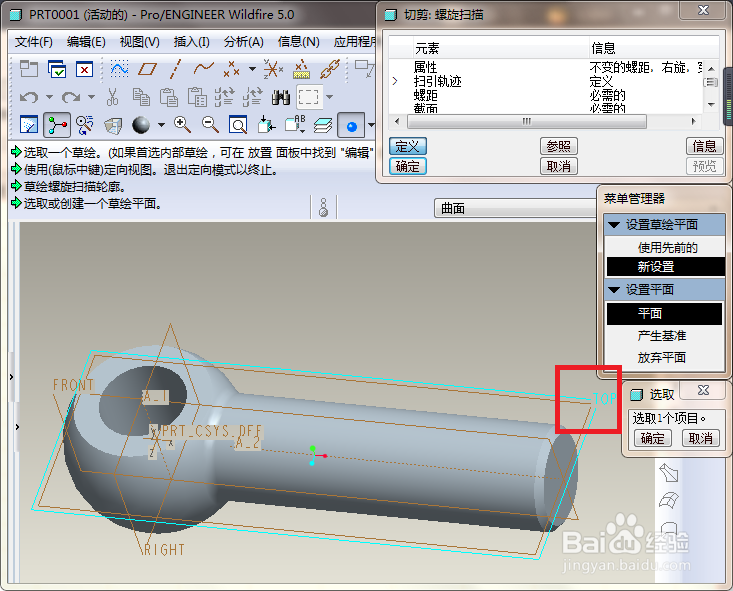Open datum point type dropdown arrow

(x=252, y=69)
